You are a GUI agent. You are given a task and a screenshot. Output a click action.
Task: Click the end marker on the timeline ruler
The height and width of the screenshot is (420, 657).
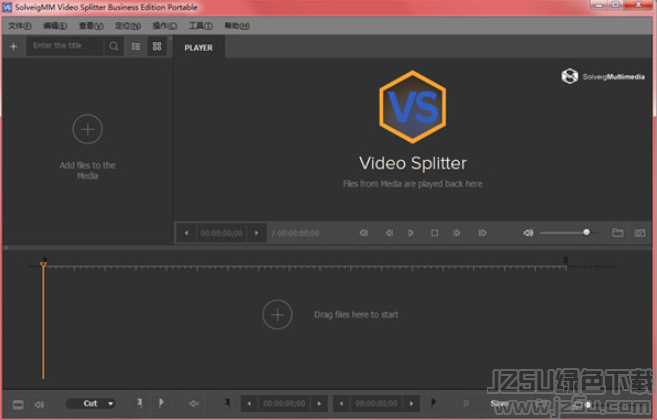click(565, 261)
